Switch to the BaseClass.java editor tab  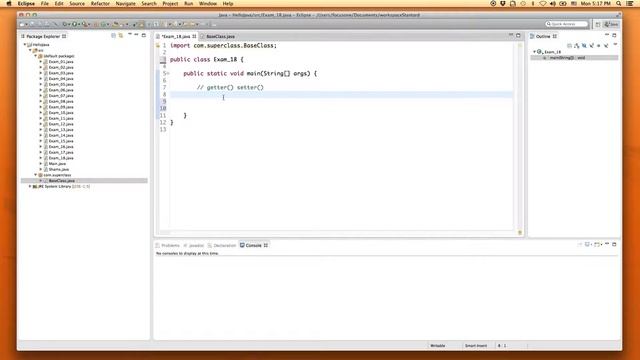tap(220, 36)
